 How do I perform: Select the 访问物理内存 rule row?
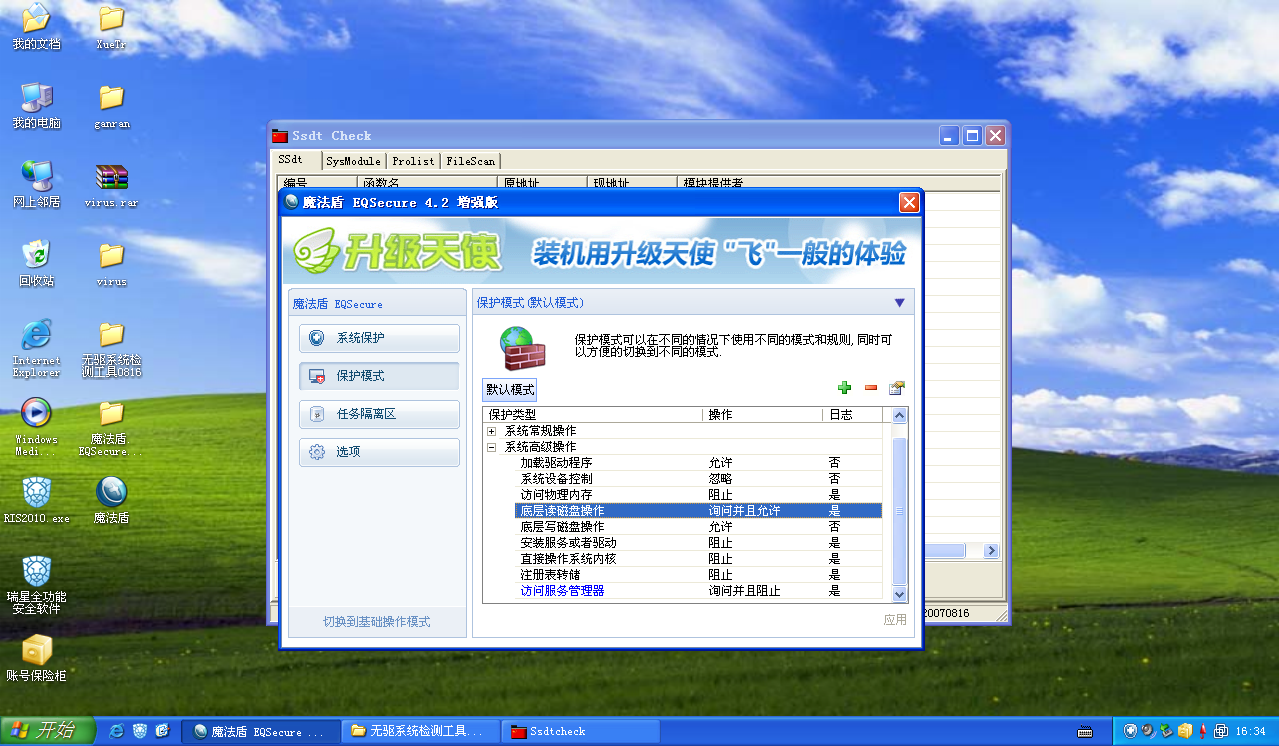point(698,495)
